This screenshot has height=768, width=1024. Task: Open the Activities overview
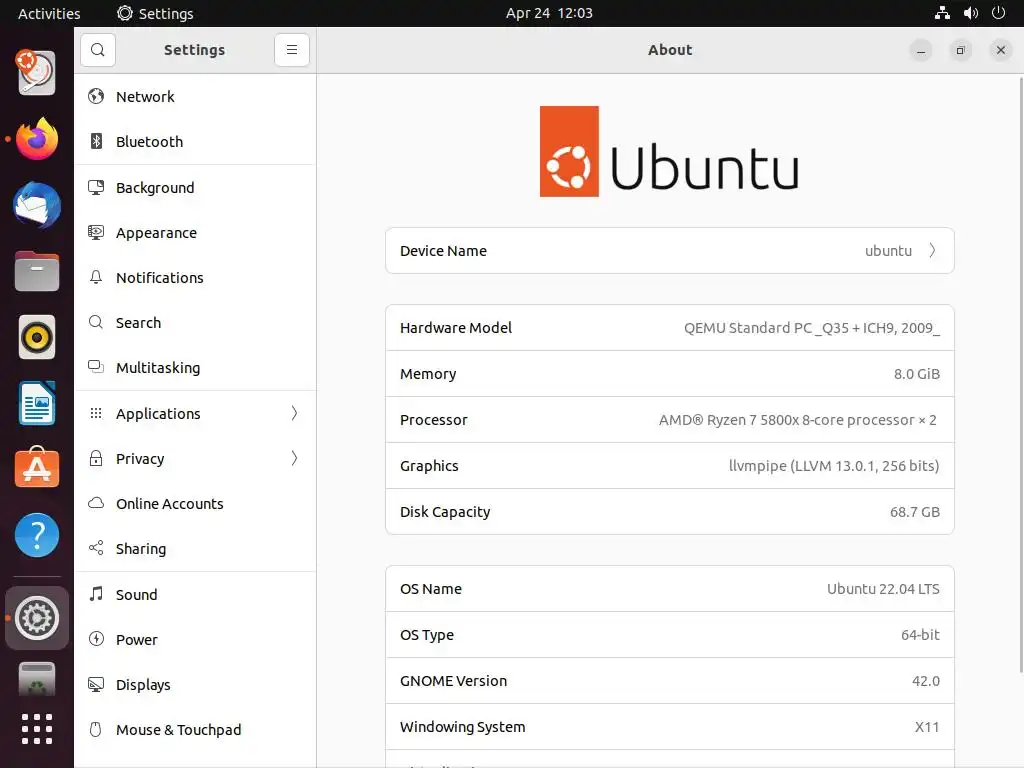click(x=49, y=13)
